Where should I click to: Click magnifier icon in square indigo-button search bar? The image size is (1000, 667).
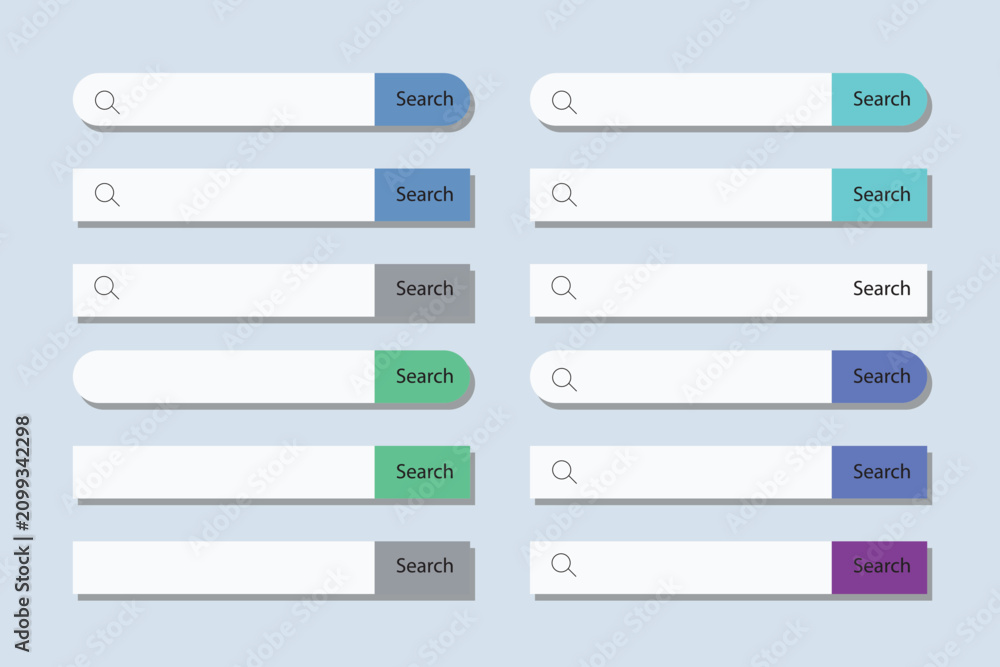[x=564, y=472]
